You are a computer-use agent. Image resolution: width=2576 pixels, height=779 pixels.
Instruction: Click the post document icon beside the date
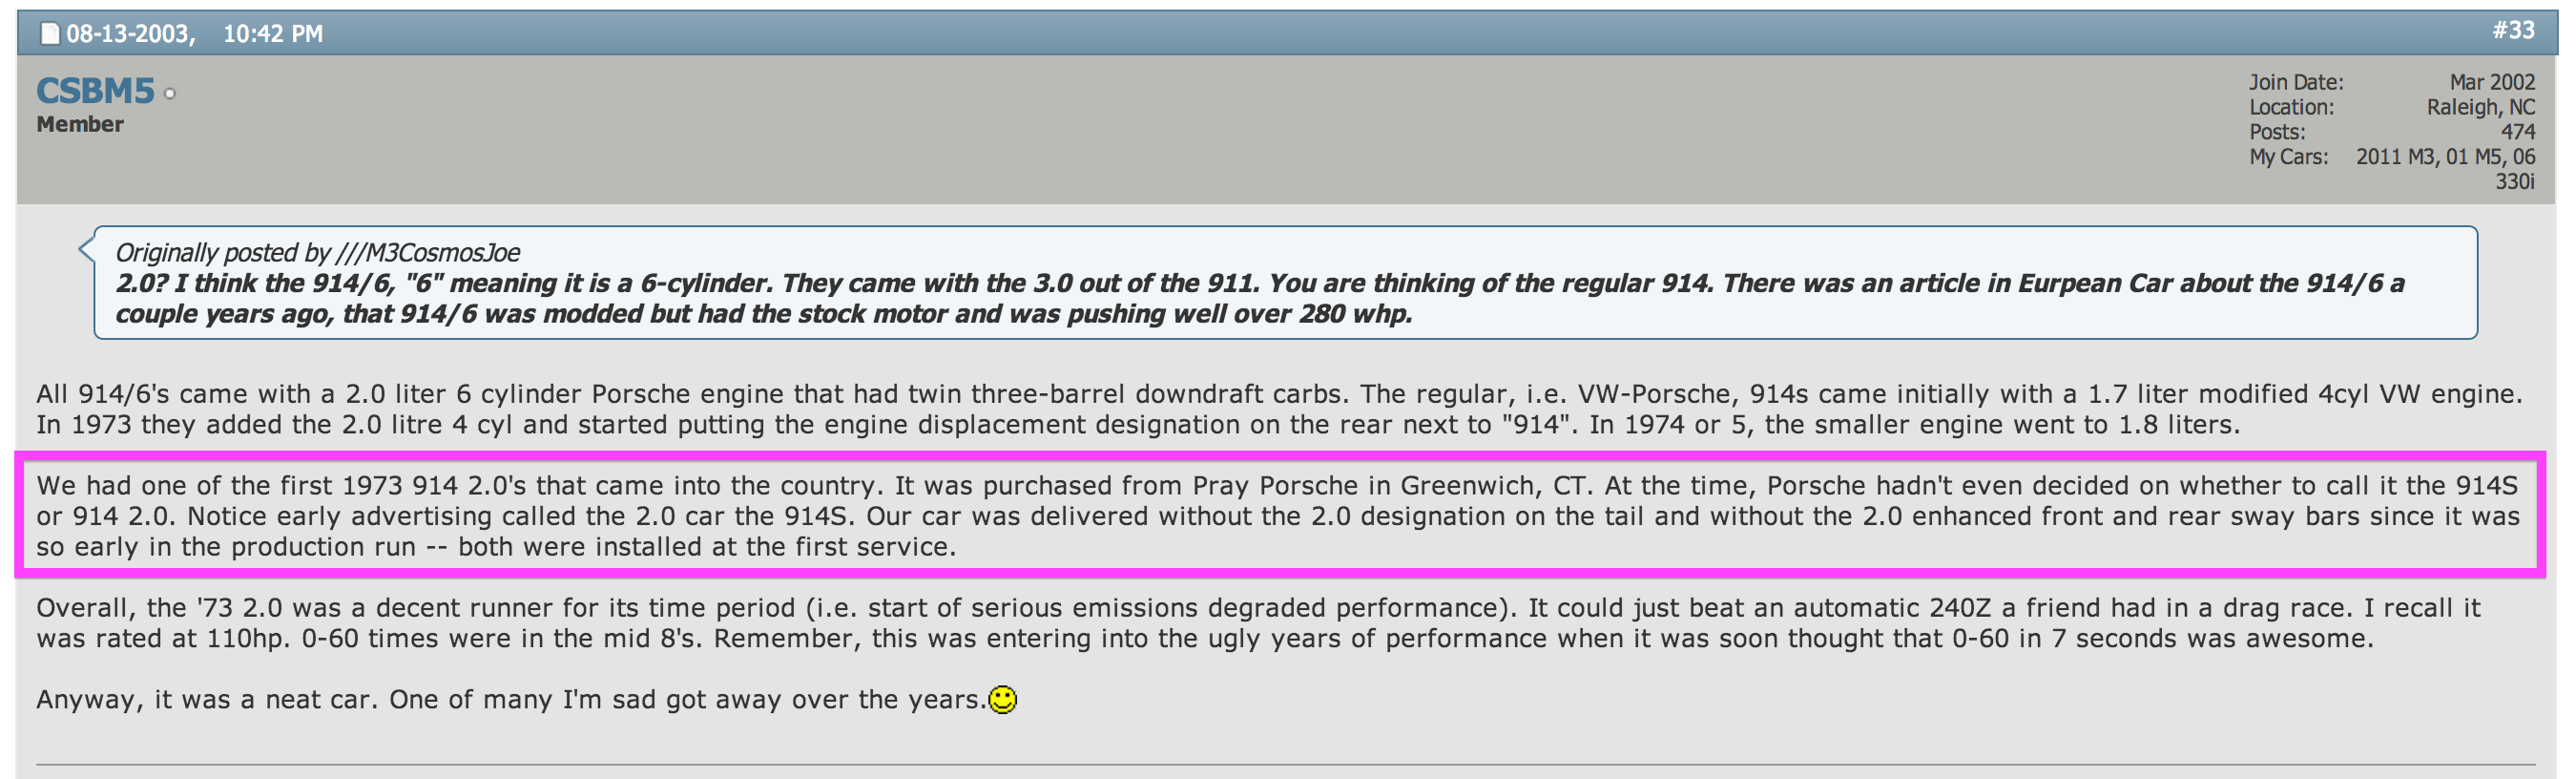[x=49, y=34]
